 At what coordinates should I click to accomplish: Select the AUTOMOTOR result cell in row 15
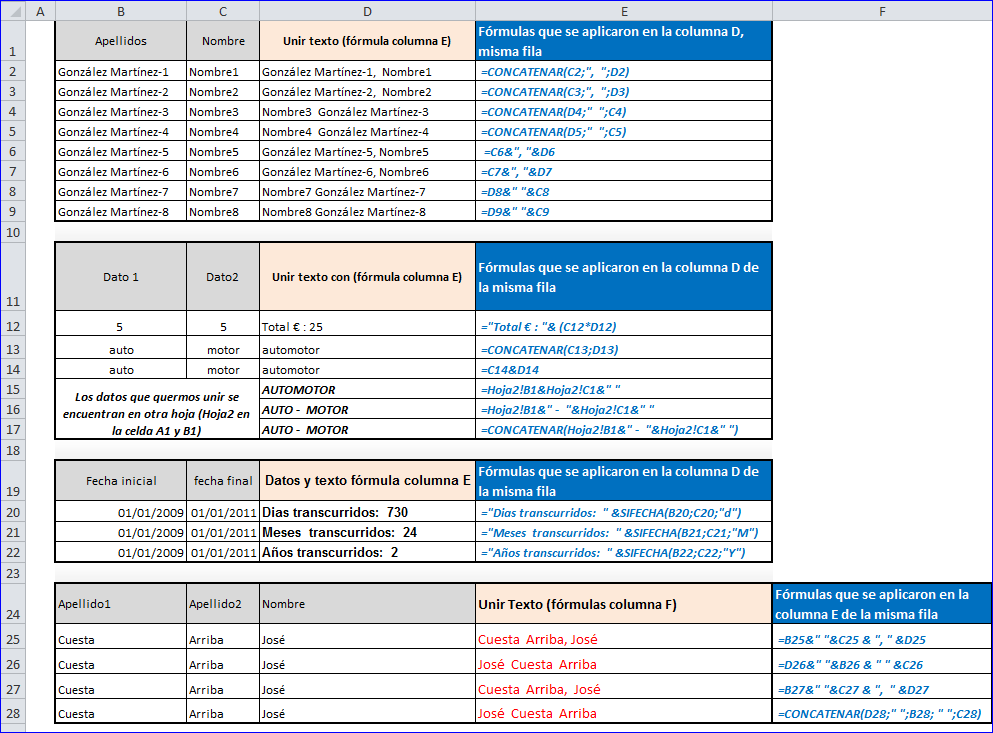tap(367, 390)
